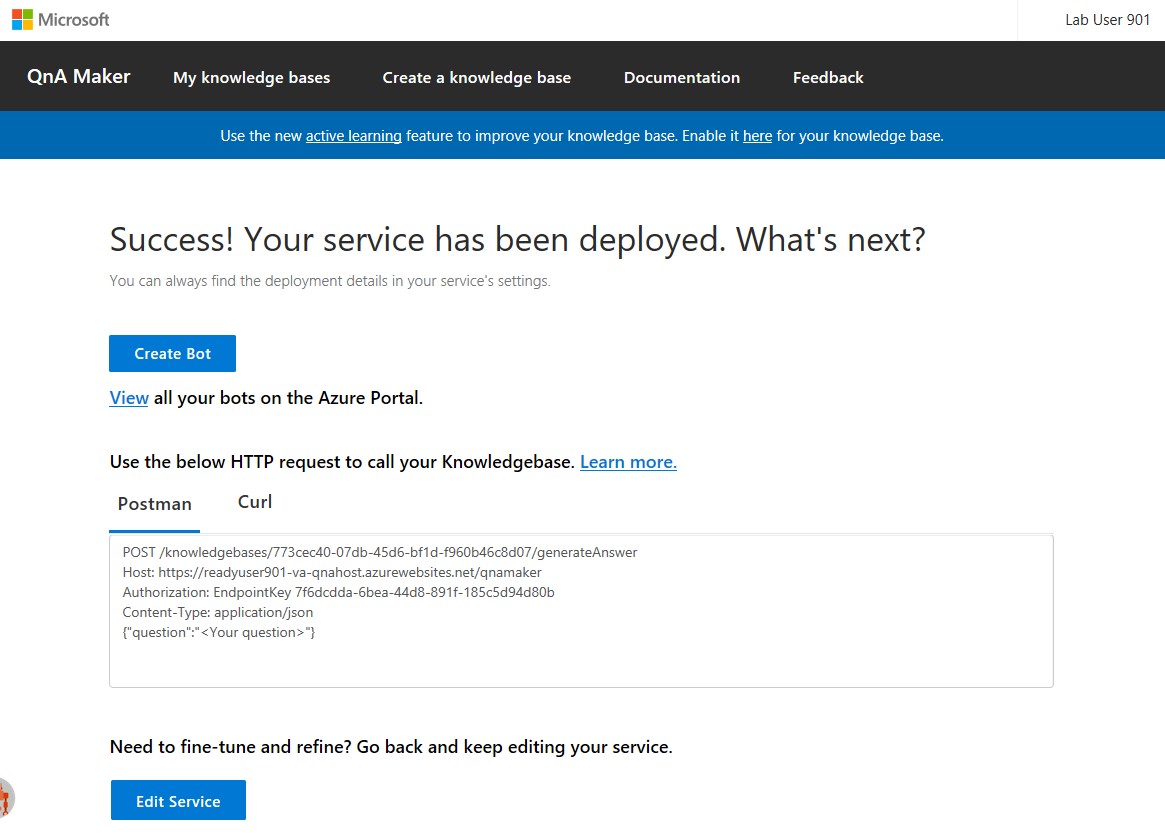Open the QnA Maker home link
This screenshot has height=833, width=1165.
79,77
